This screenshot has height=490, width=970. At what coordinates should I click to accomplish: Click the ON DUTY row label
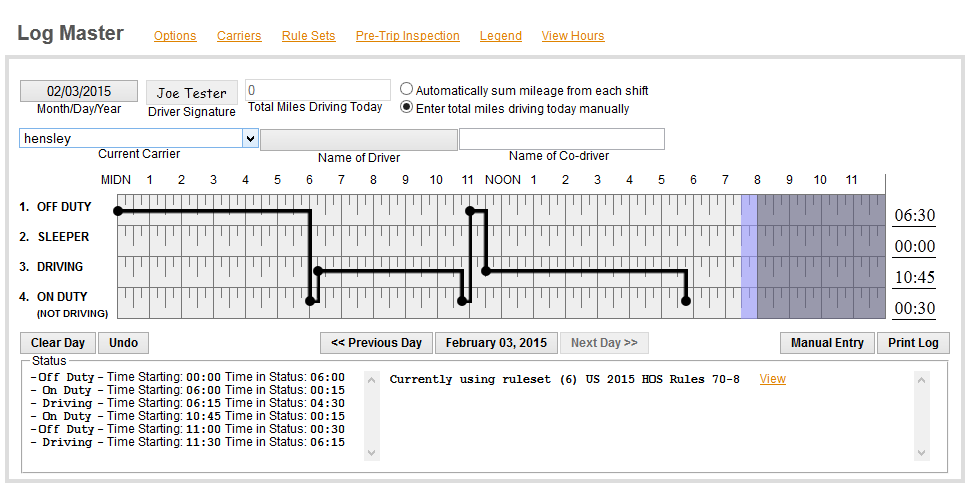coord(62,297)
